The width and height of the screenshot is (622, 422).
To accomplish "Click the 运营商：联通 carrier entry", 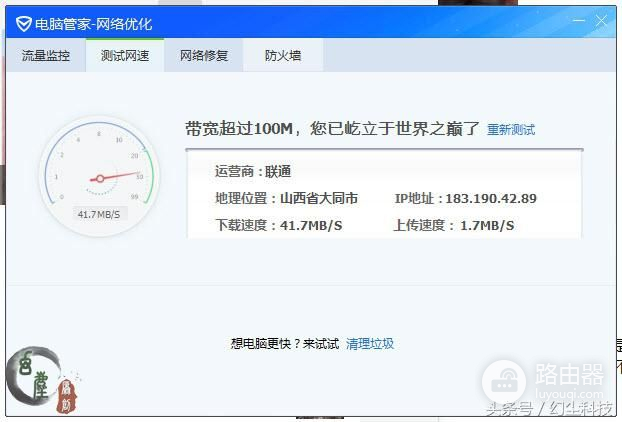I will coord(253,172).
